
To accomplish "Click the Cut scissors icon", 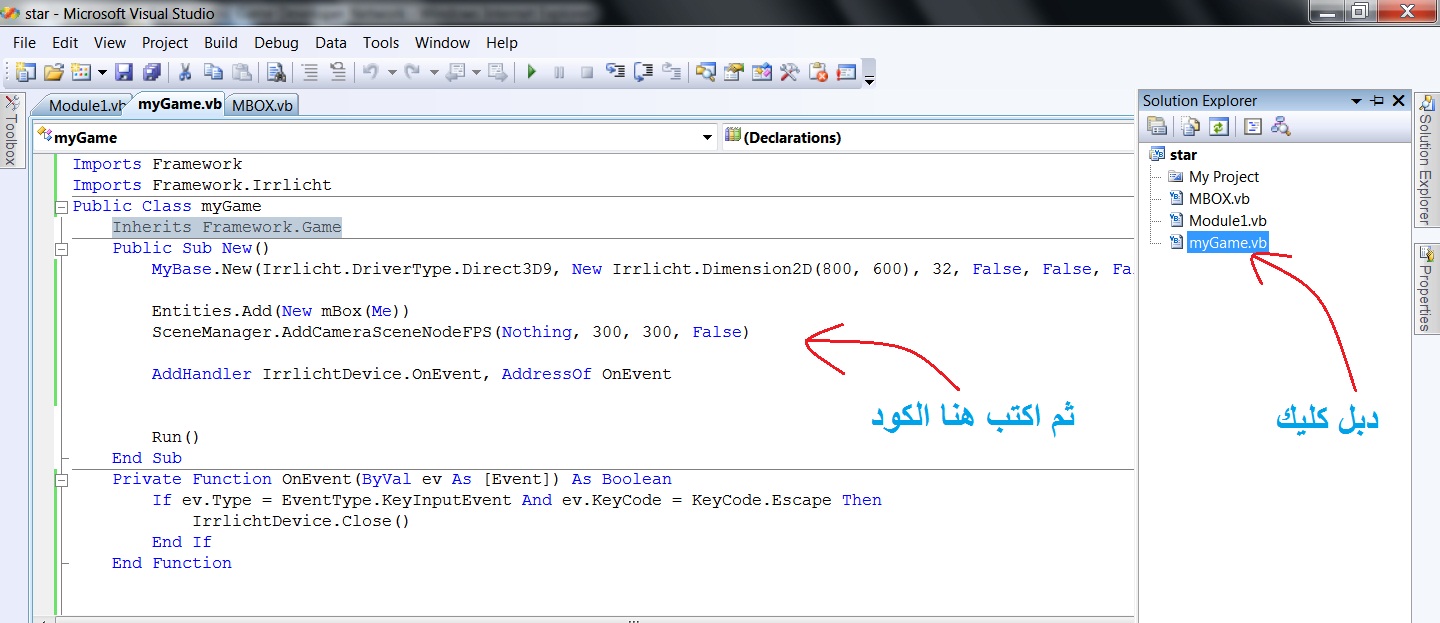I will (x=185, y=72).
